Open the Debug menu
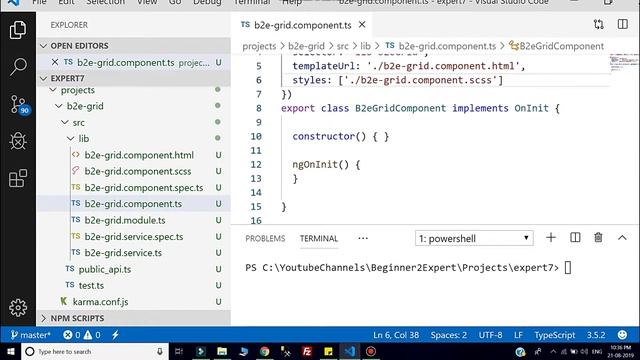The image size is (640, 360). point(207,2)
